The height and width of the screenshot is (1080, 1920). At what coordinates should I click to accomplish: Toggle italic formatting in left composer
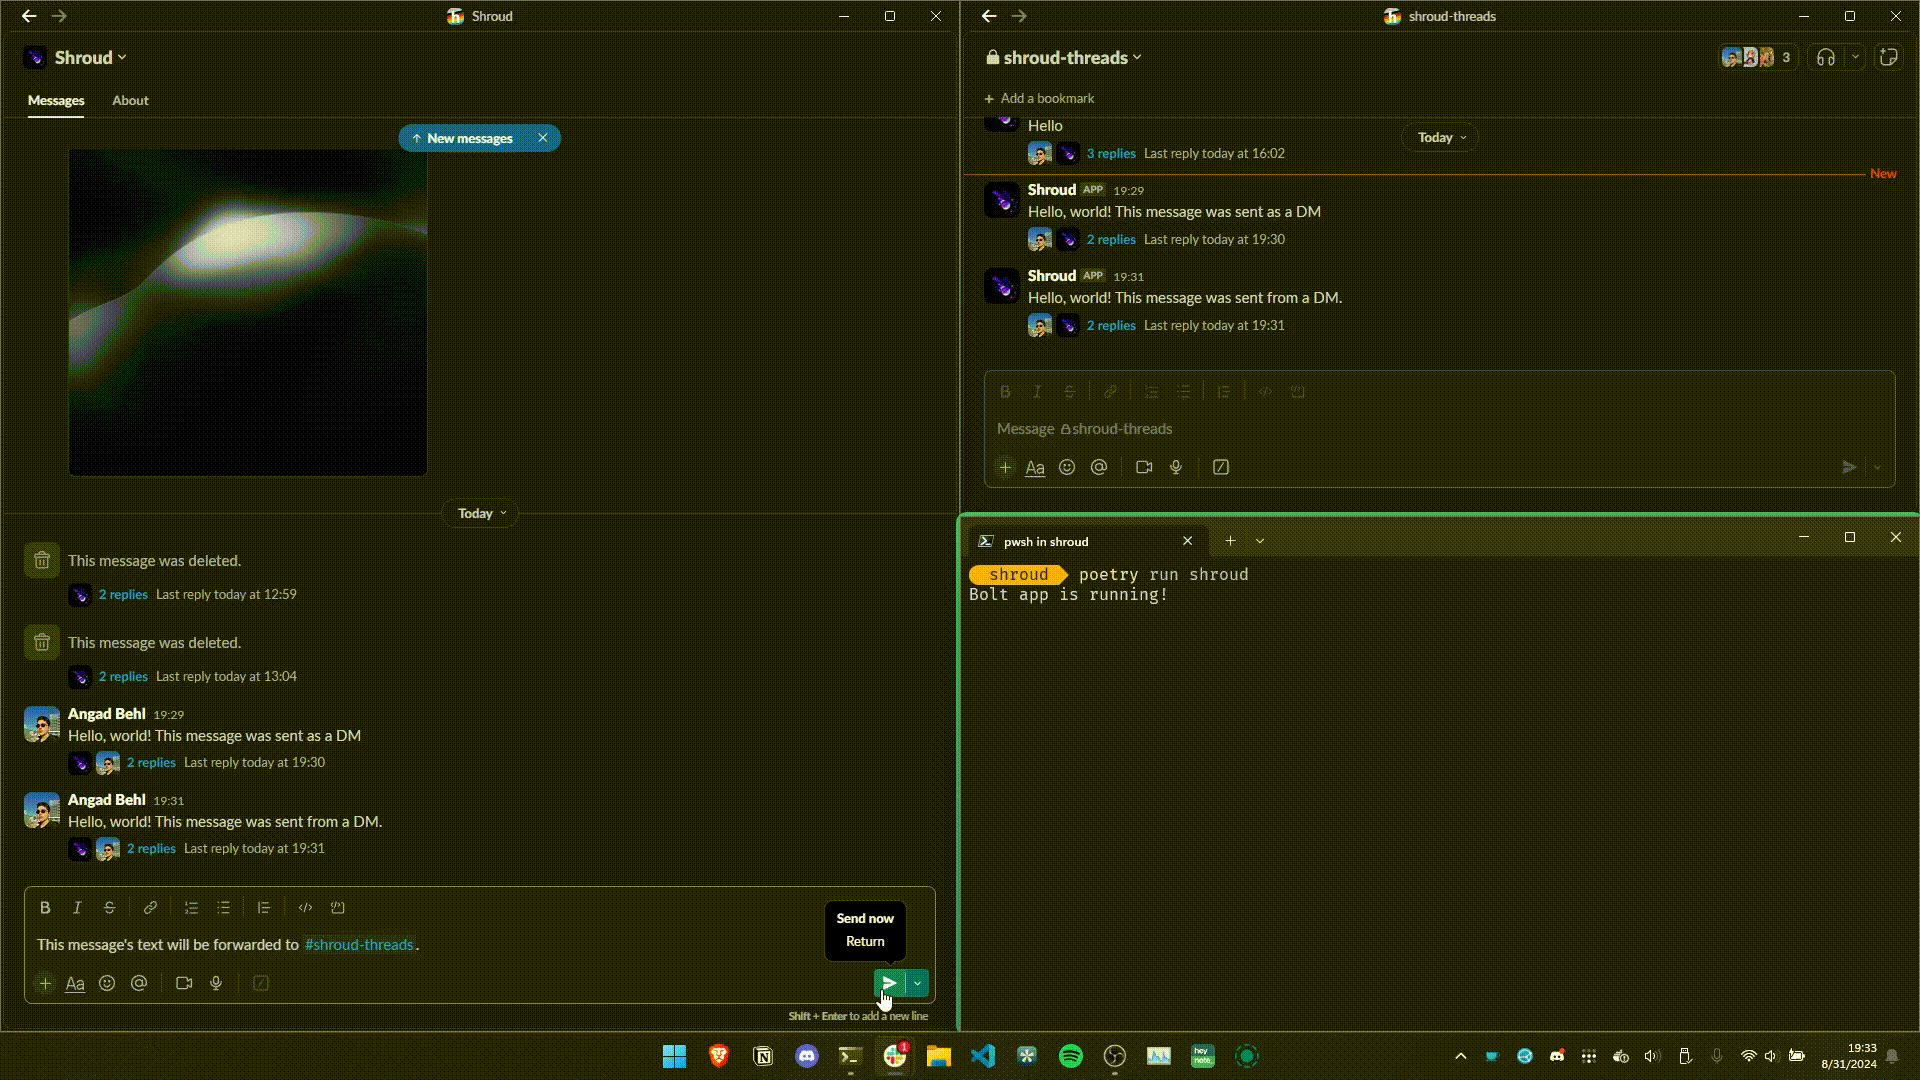click(77, 908)
